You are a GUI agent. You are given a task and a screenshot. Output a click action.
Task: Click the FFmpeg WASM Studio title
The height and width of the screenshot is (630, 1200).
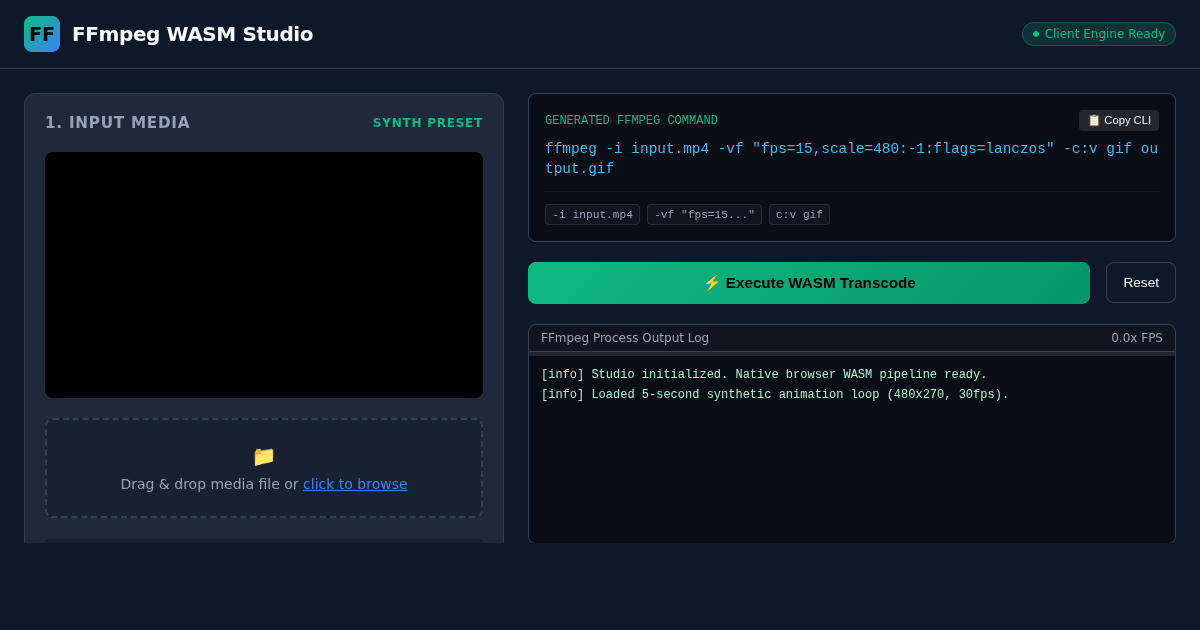point(192,34)
